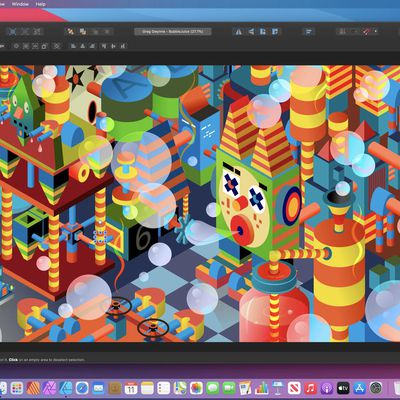Click the Flip Vertical toolbar icon
Image resolution: width=400 pixels, height=400 pixels.
click(x=251, y=32)
